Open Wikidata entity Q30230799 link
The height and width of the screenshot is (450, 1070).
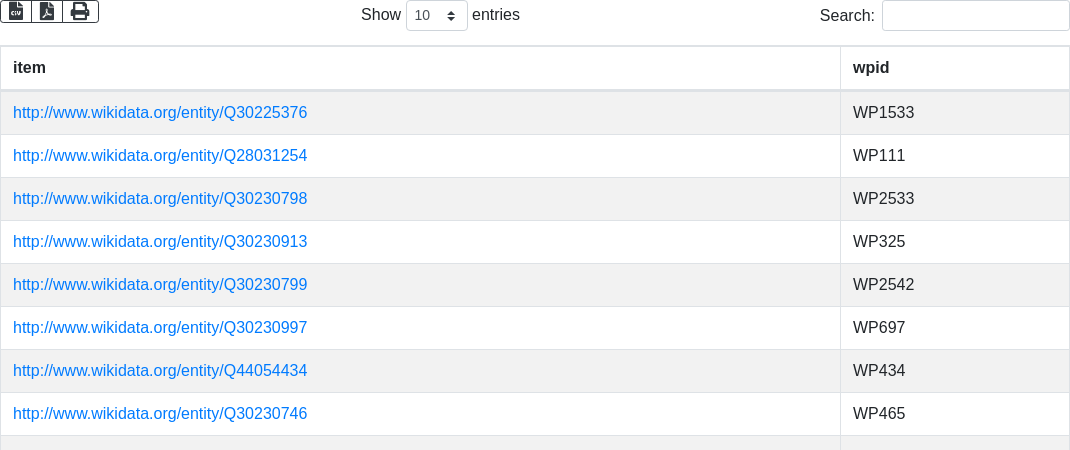[160, 285]
